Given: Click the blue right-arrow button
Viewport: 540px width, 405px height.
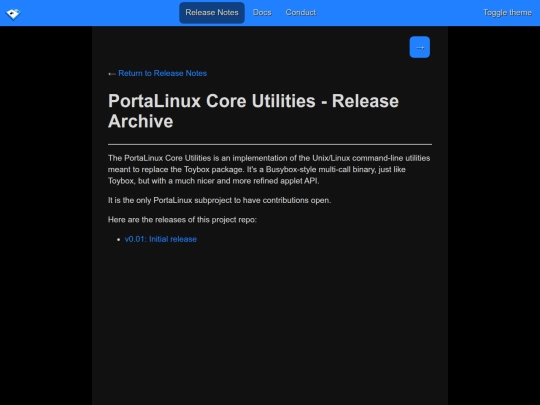Looking at the screenshot, I should tap(419, 47).
